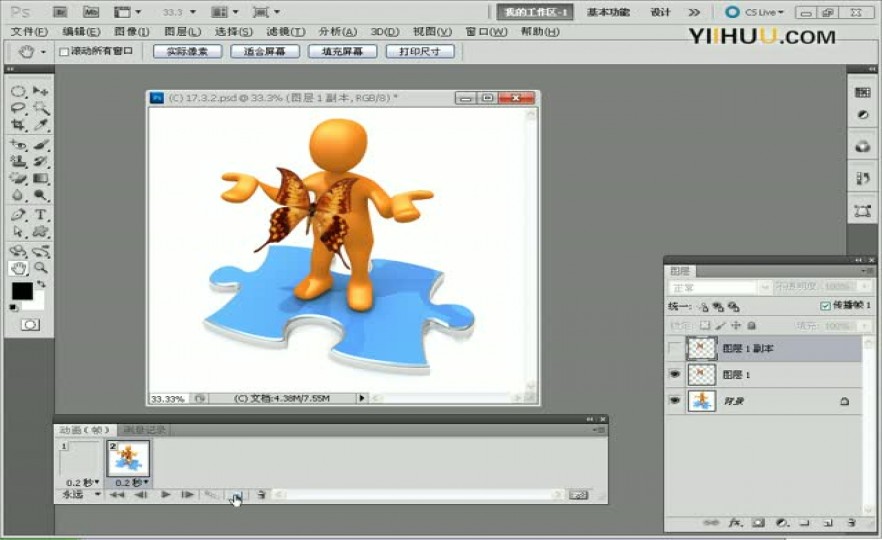882x540 pixels.
Task: Delete layer using trash icon in Layers panel
Action: pos(851,523)
